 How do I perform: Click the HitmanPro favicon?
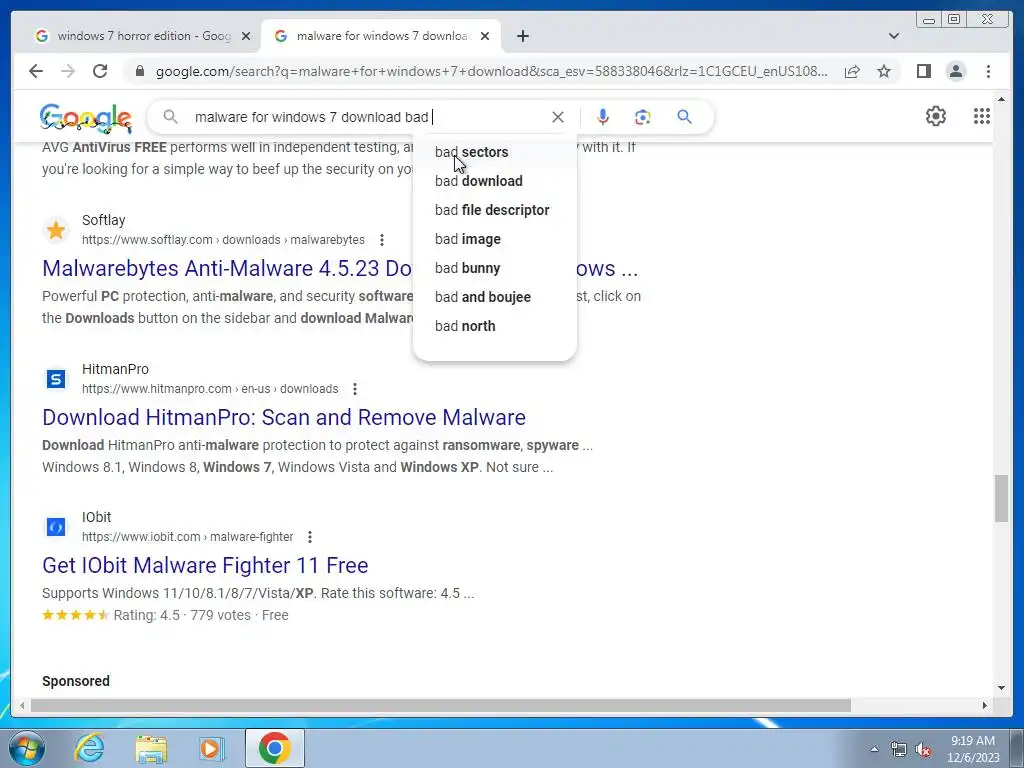(56, 379)
